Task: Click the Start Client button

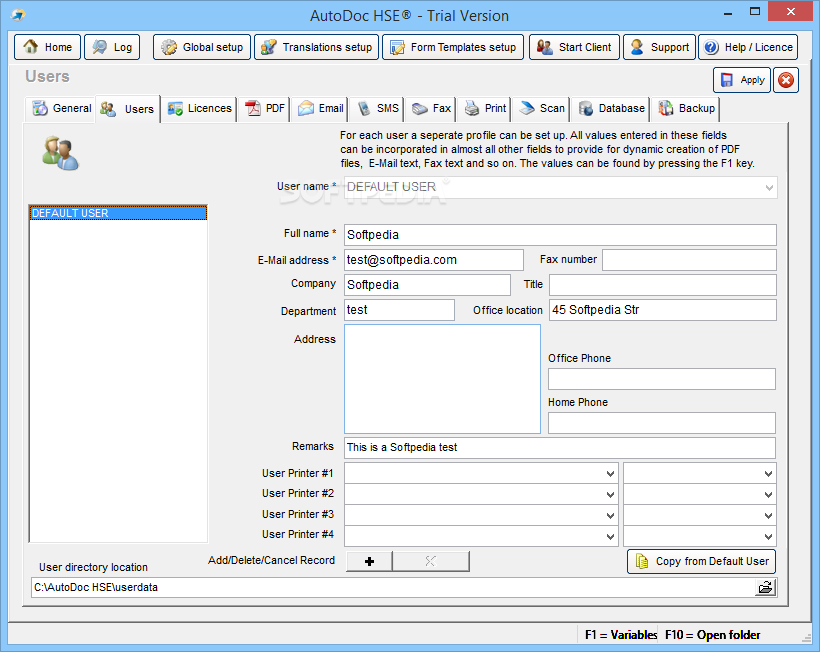Action: [x=574, y=47]
